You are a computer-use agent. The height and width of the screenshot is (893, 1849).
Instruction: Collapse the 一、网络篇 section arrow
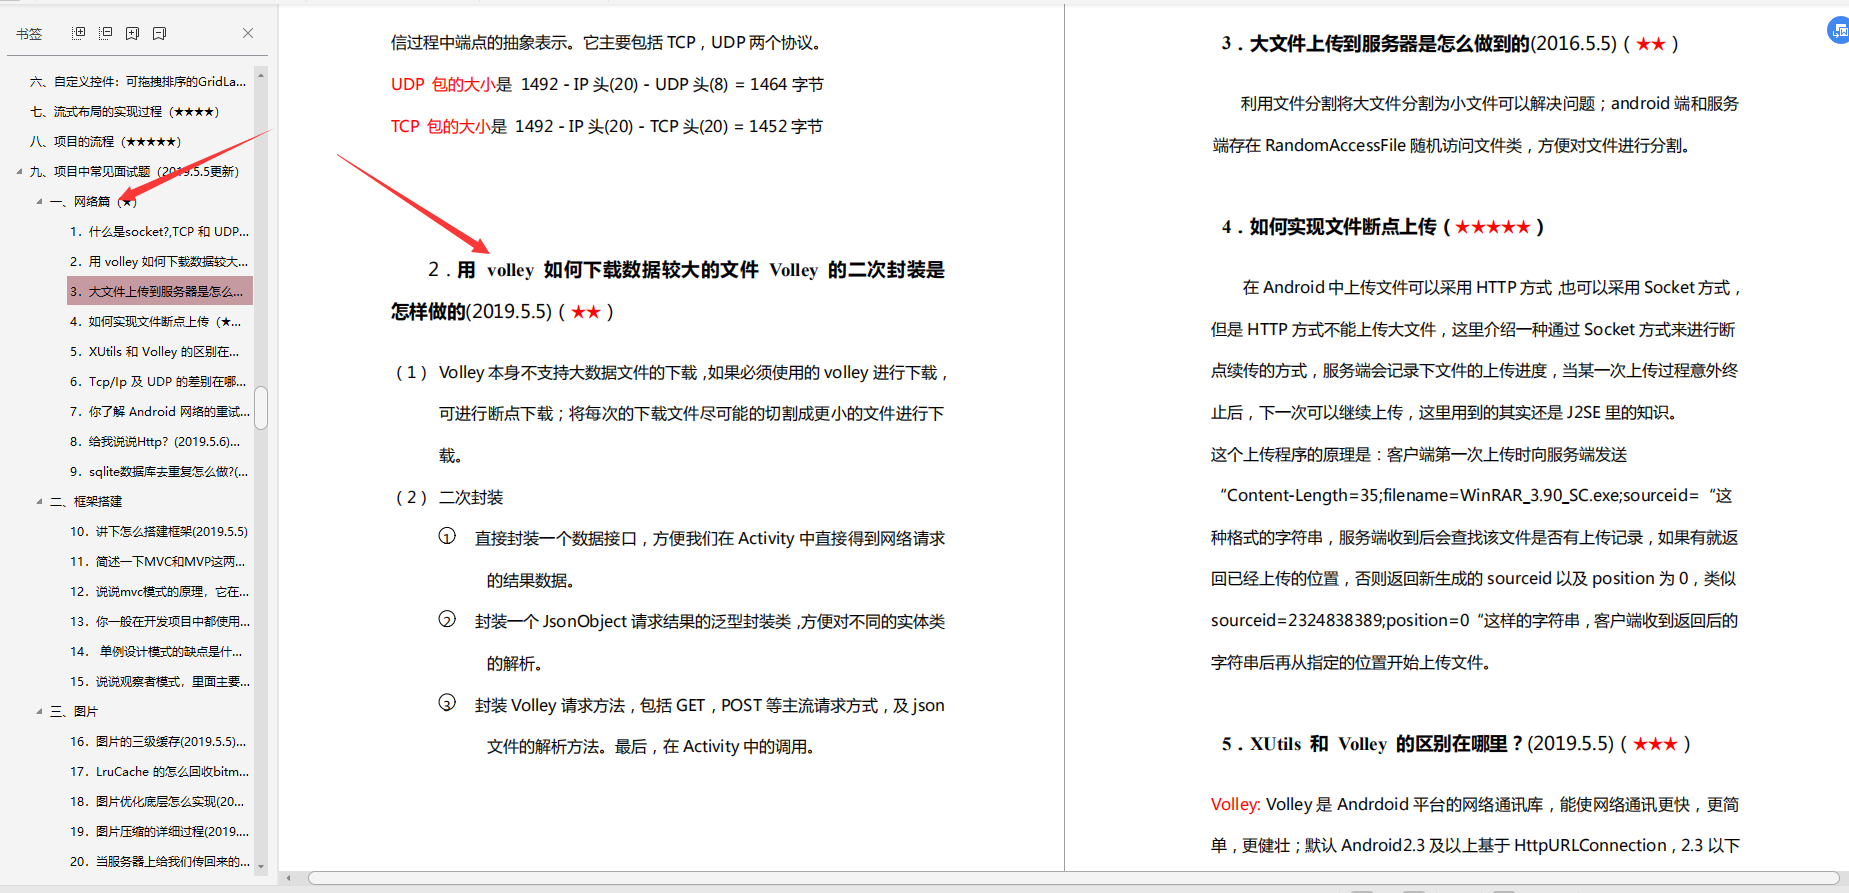coord(39,201)
